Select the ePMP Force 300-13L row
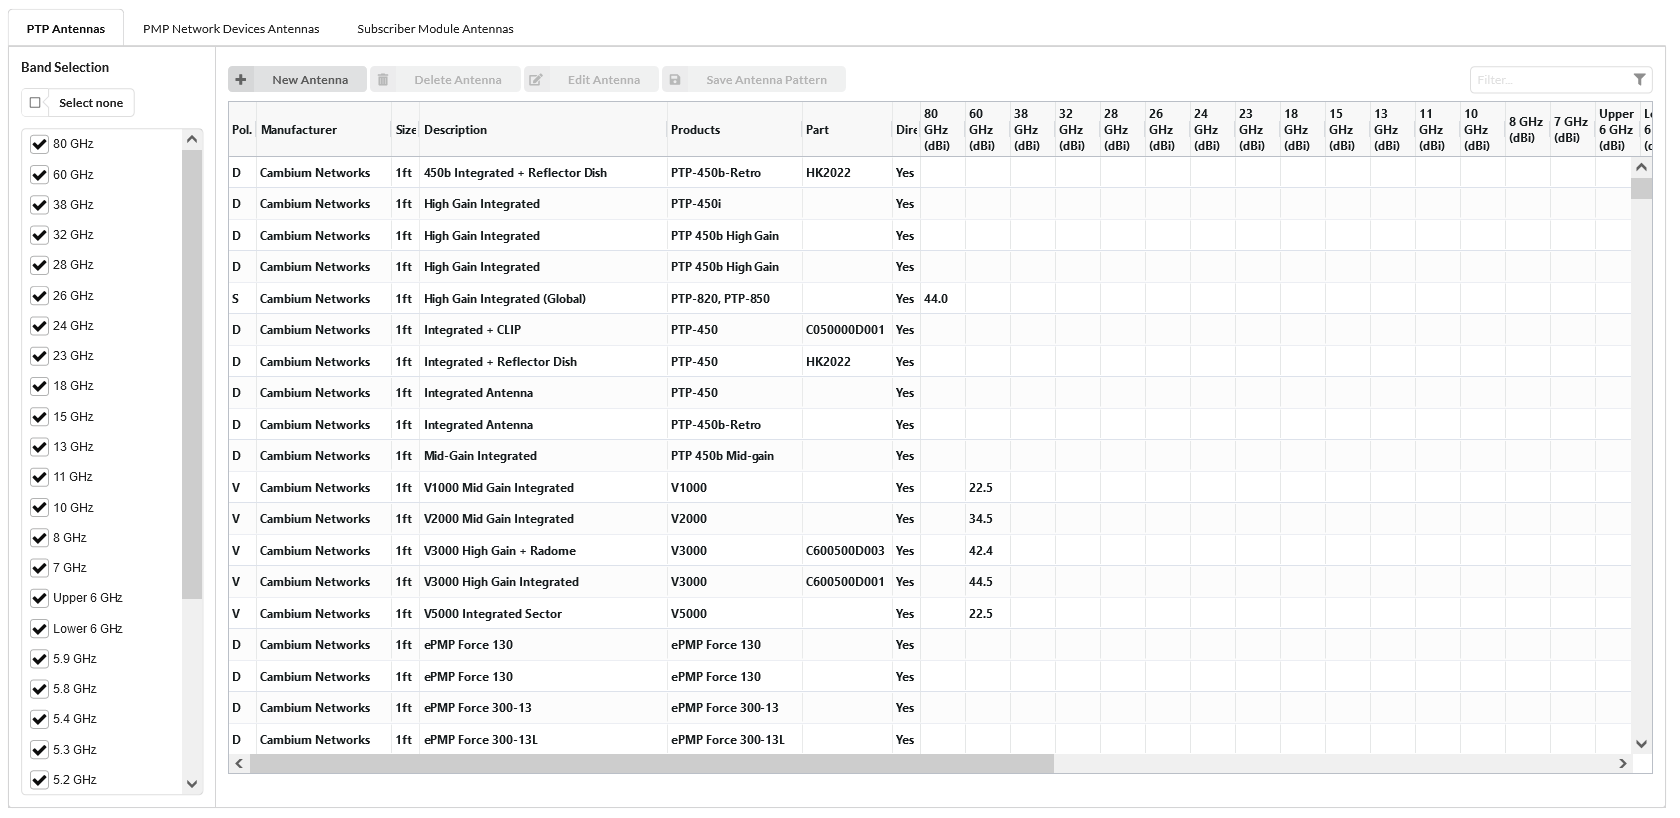Image resolution: width=1680 pixels, height=818 pixels. [x=929, y=740]
